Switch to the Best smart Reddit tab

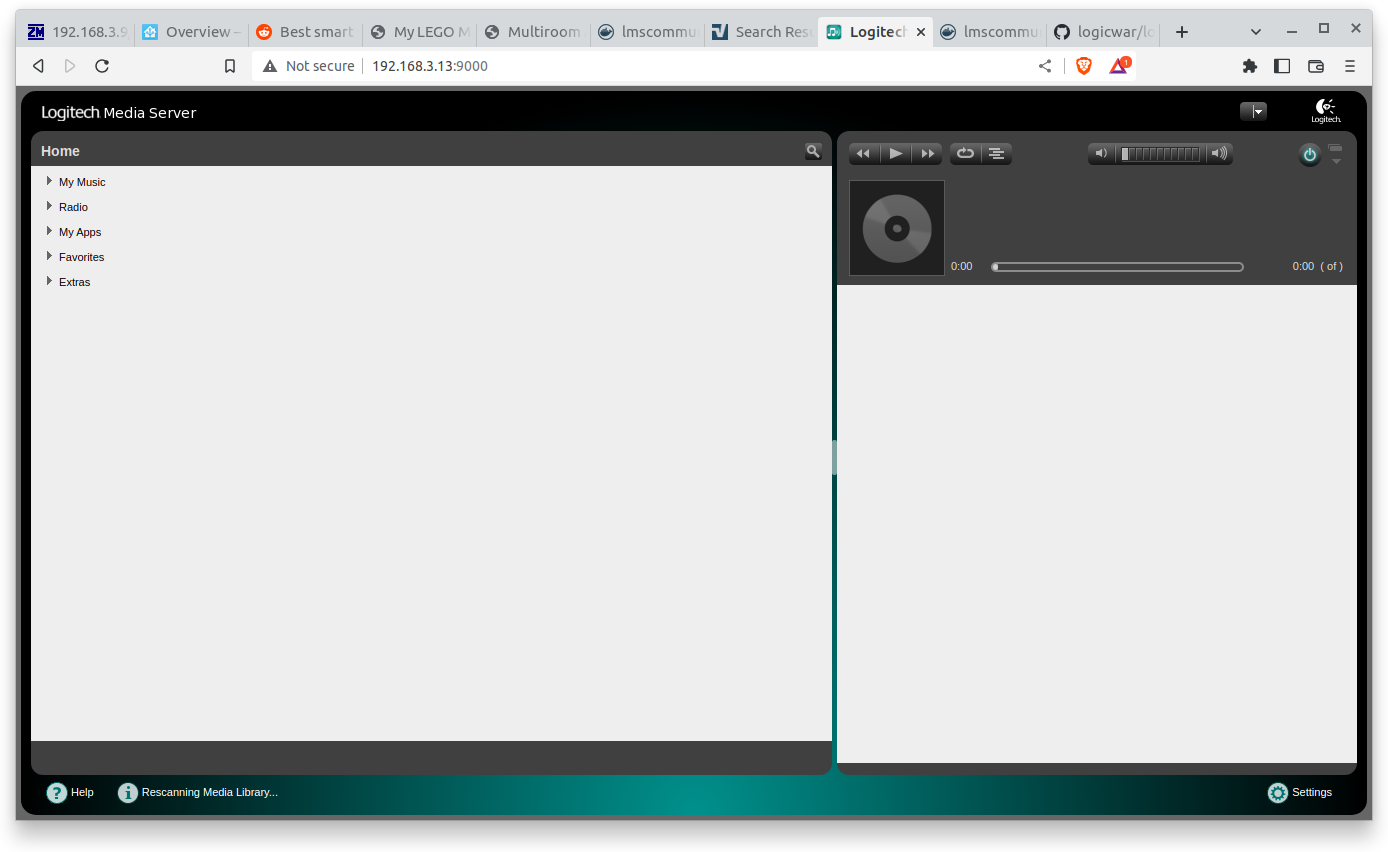305,32
